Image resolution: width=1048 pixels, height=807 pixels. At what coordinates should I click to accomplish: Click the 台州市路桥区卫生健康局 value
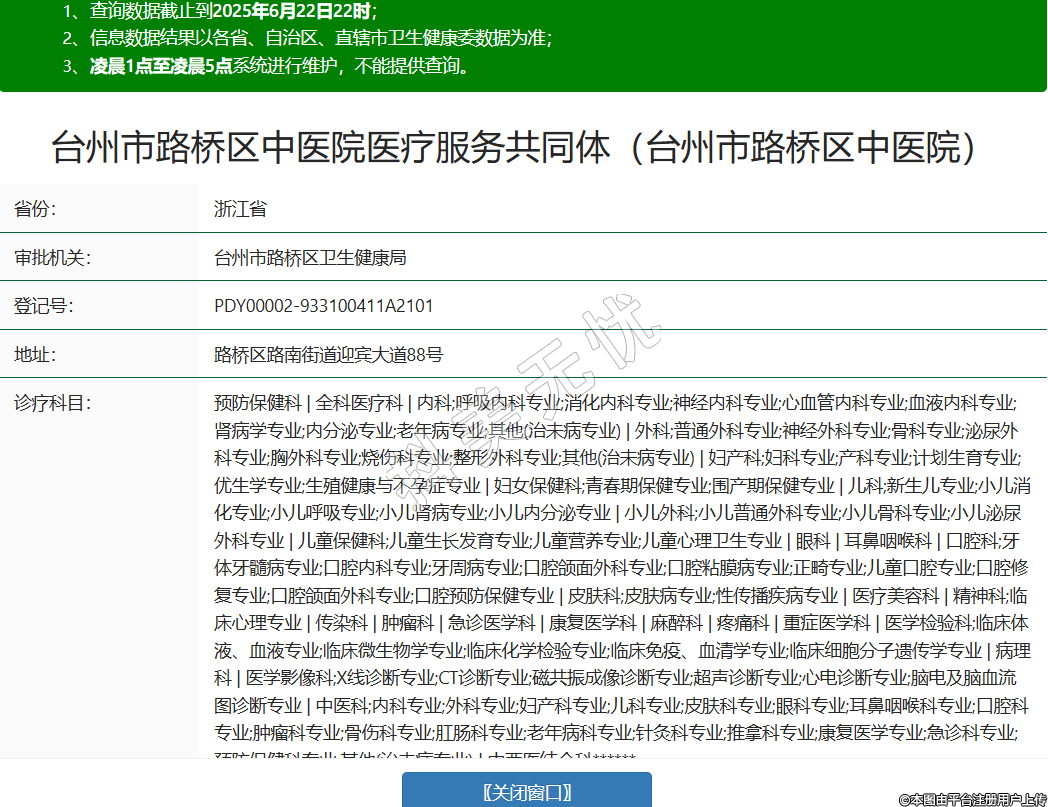click(x=310, y=257)
